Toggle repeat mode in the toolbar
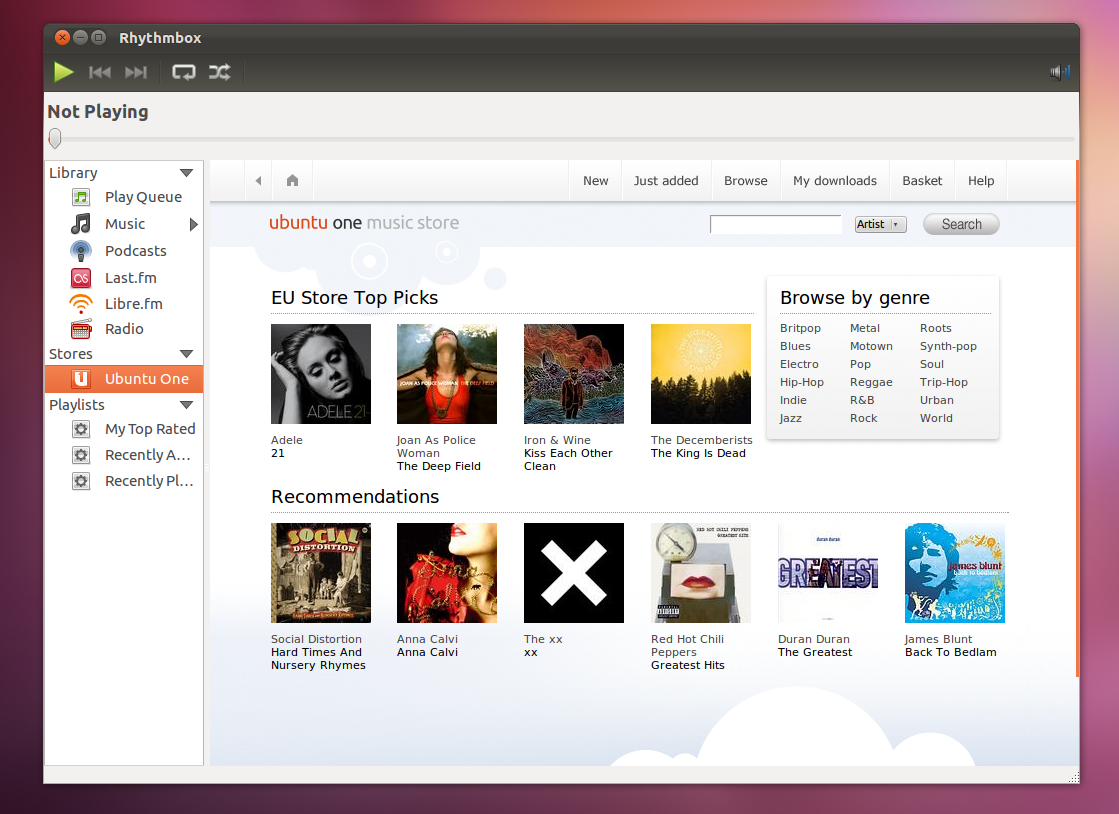The image size is (1119, 814). pos(183,72)
